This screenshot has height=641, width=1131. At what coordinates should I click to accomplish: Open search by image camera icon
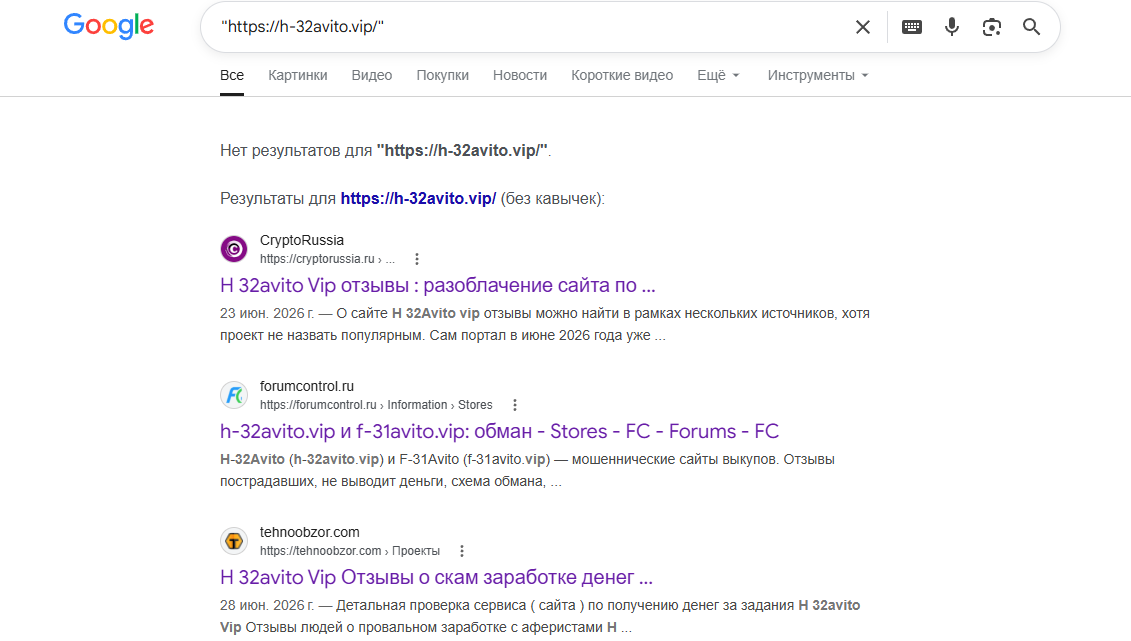point(992,27)
